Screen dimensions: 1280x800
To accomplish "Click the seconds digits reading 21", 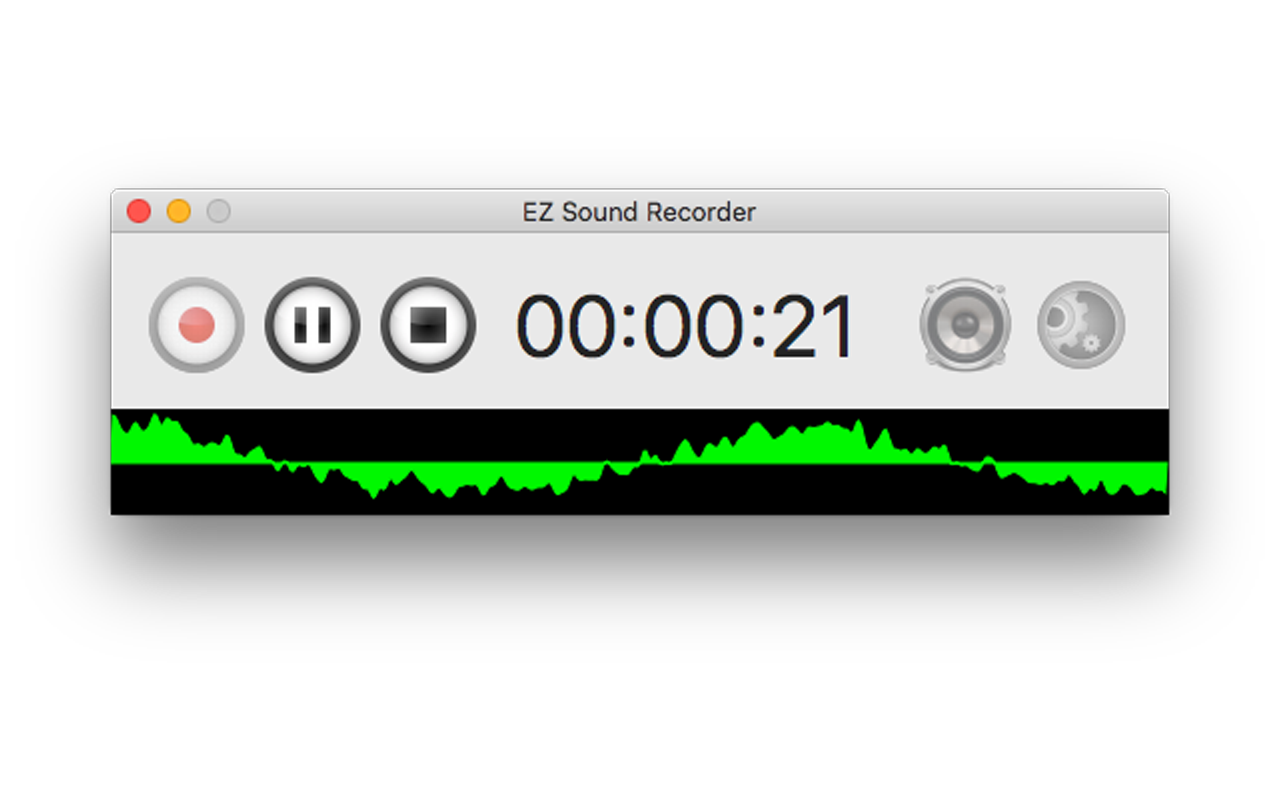I will [813, 327].
